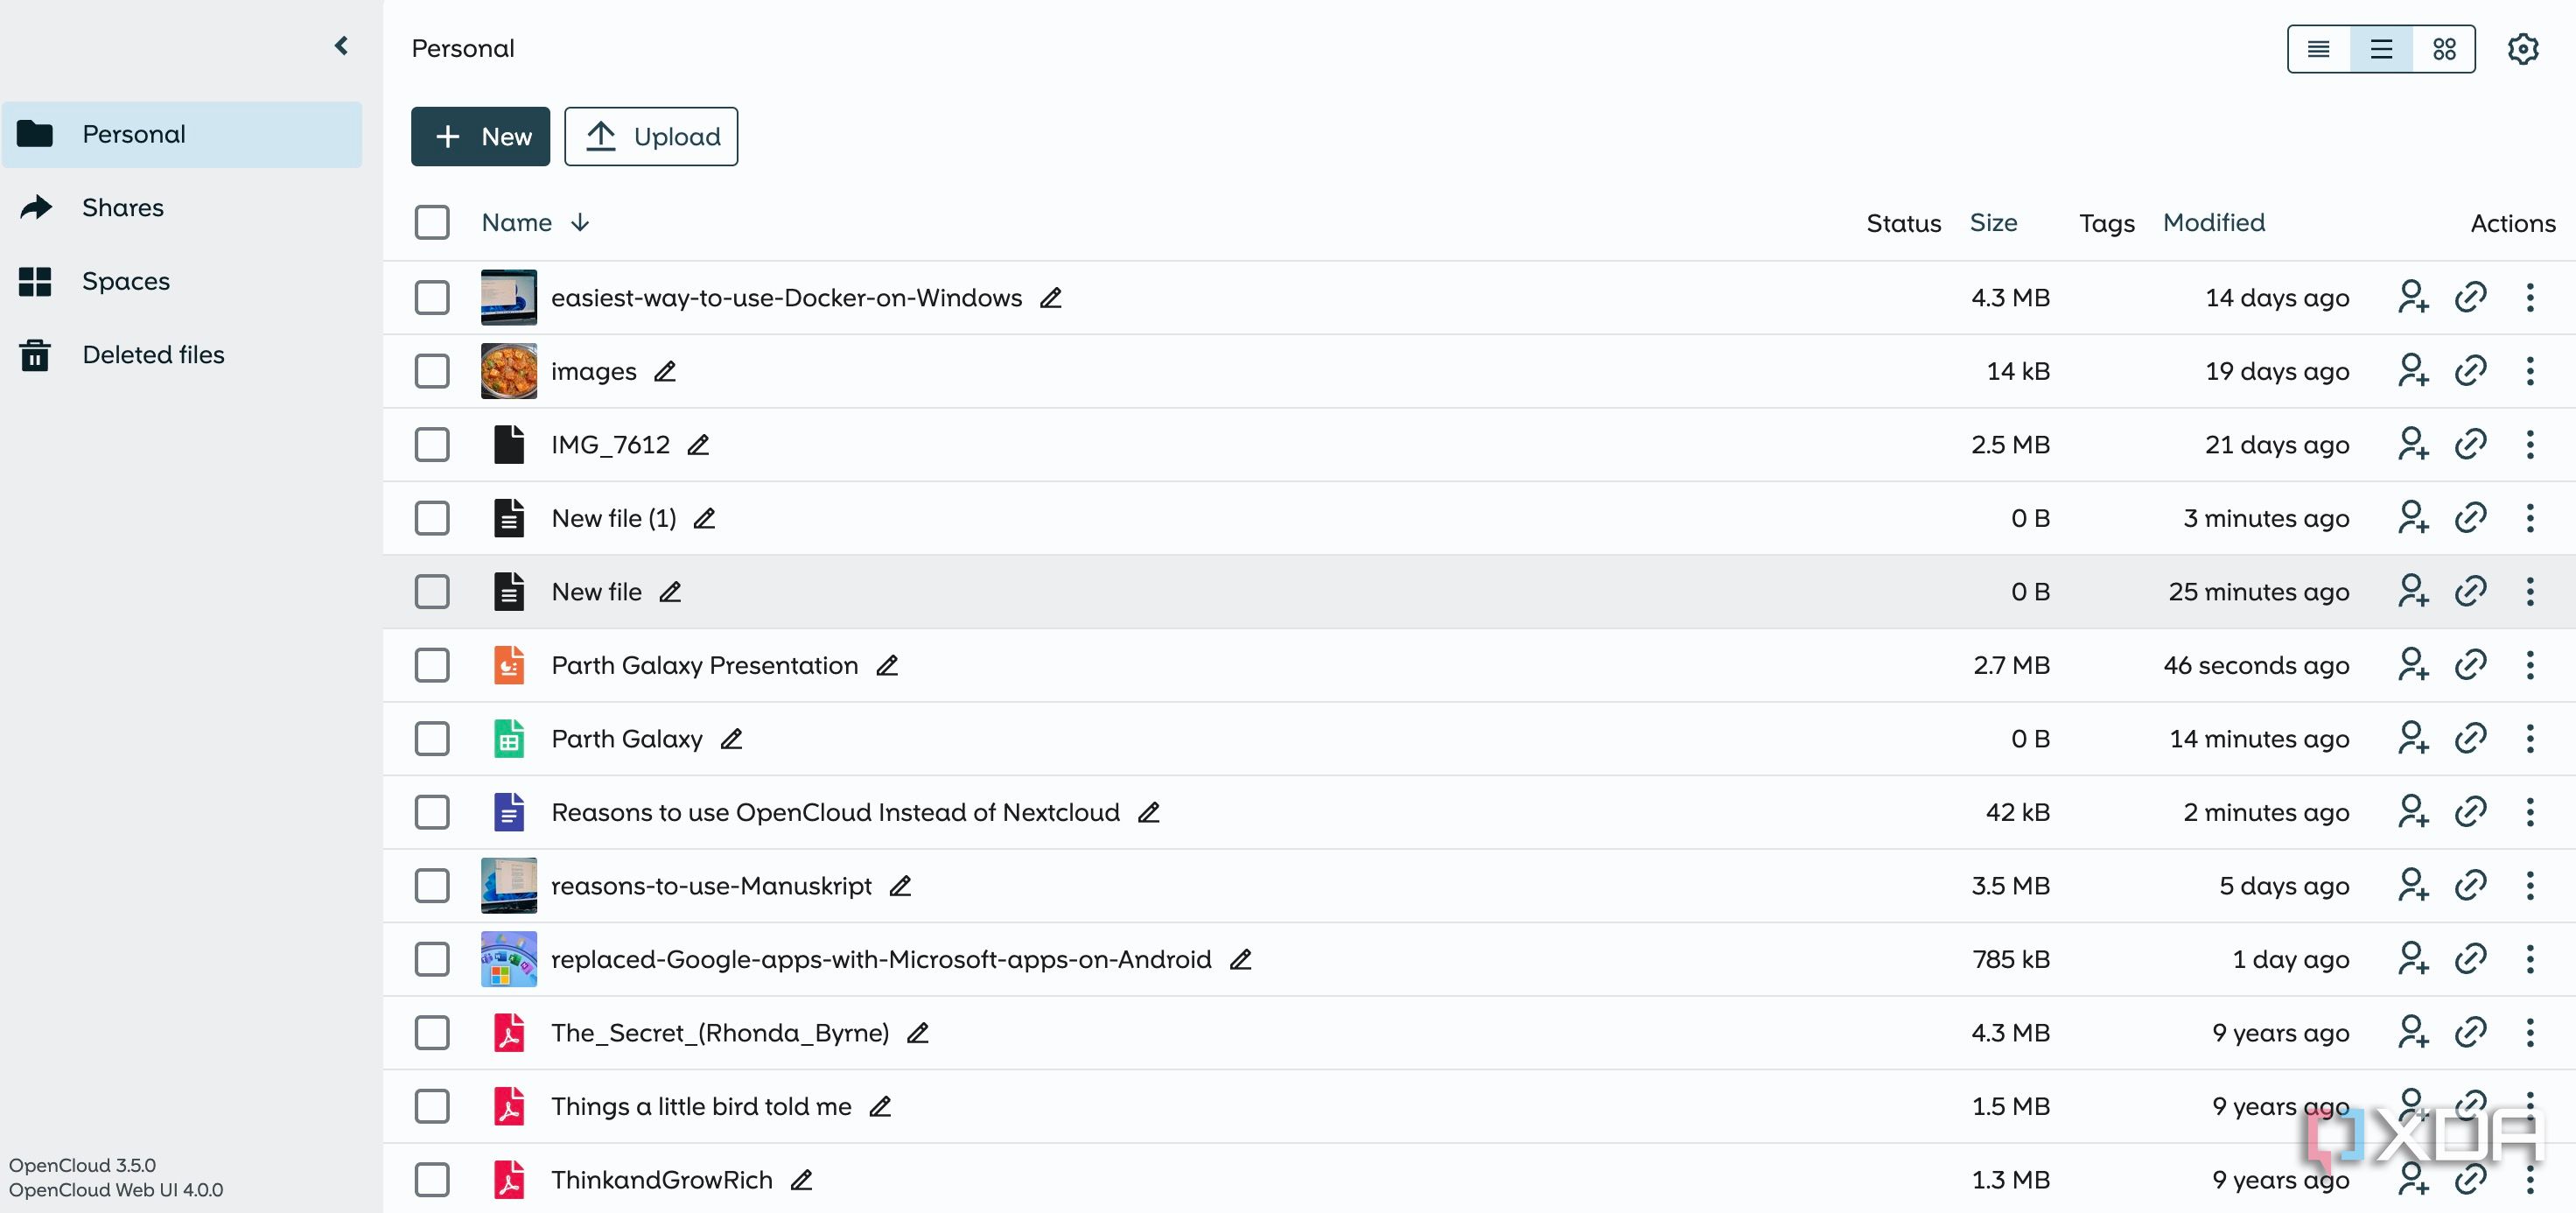
Task: Open three-dot menu for IMG_7612
Action: click(x=2530, y=445)
